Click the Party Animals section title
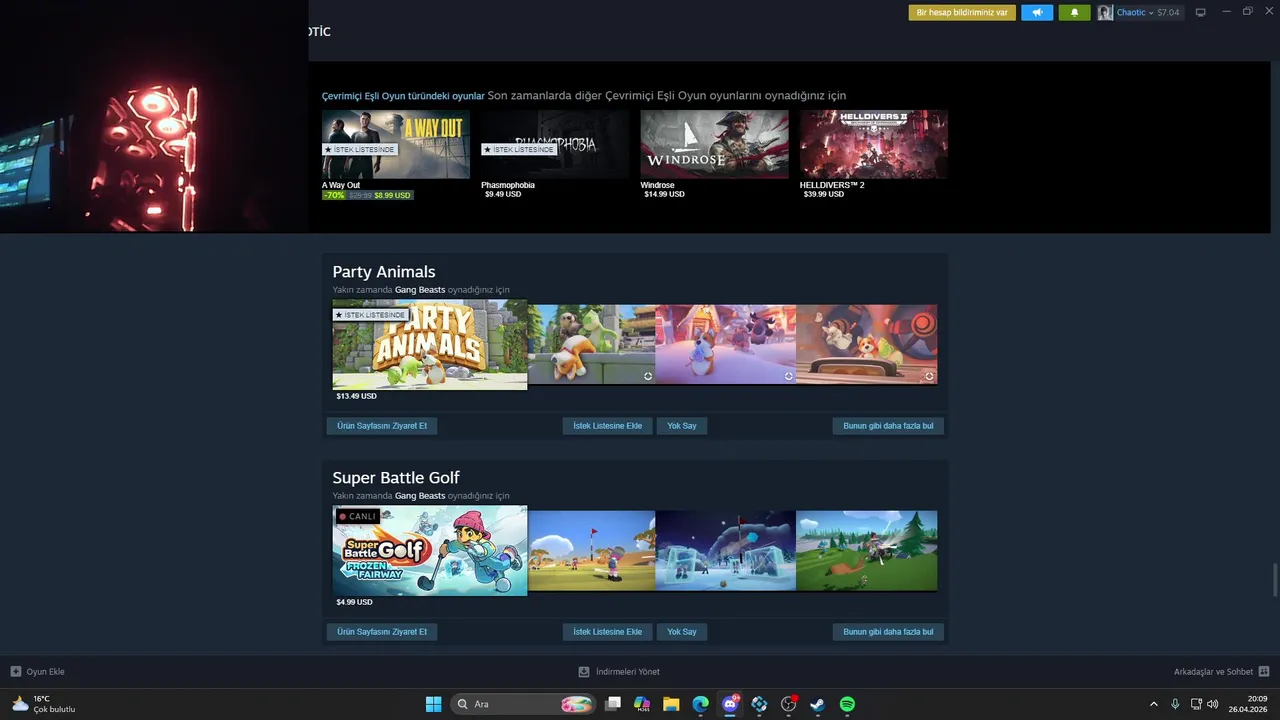1280x720 pixels. pos(384,272)
